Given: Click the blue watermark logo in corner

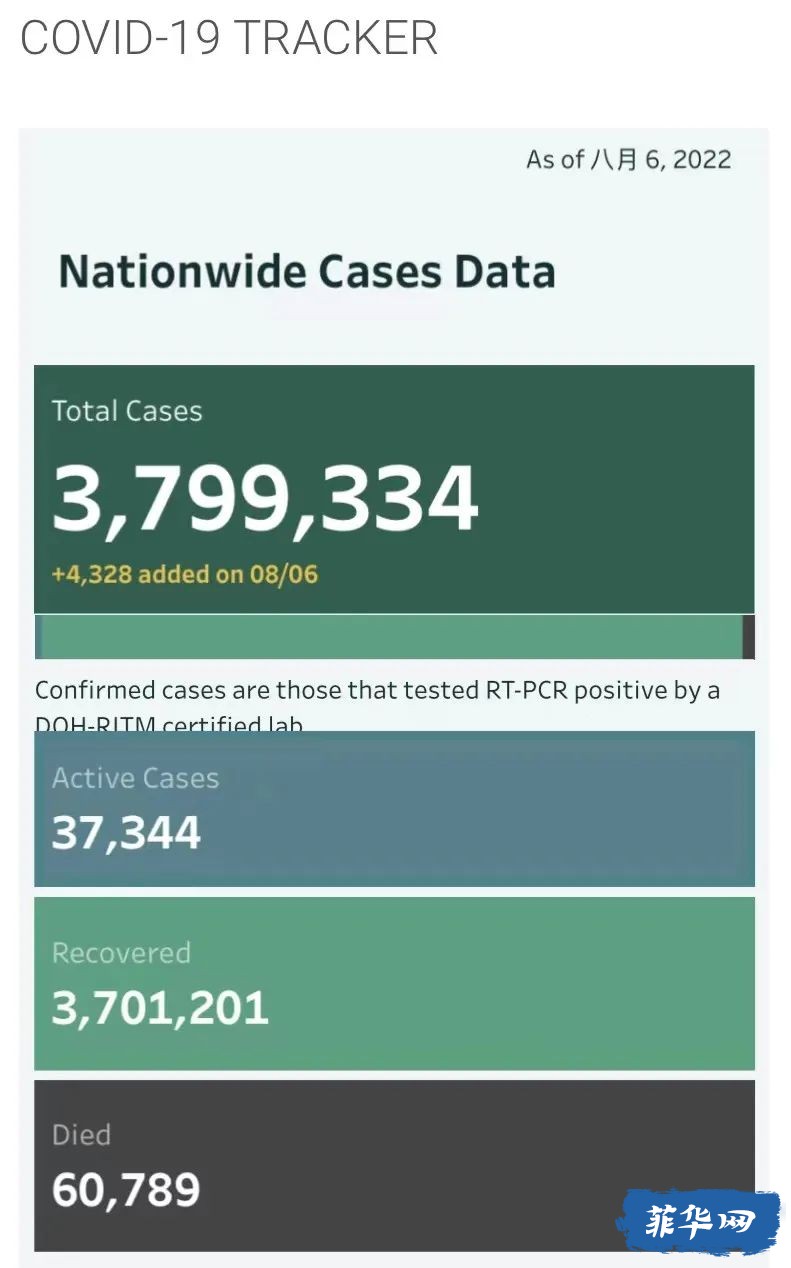Looking at the screenshot, I should click(x=698, y=1221).
